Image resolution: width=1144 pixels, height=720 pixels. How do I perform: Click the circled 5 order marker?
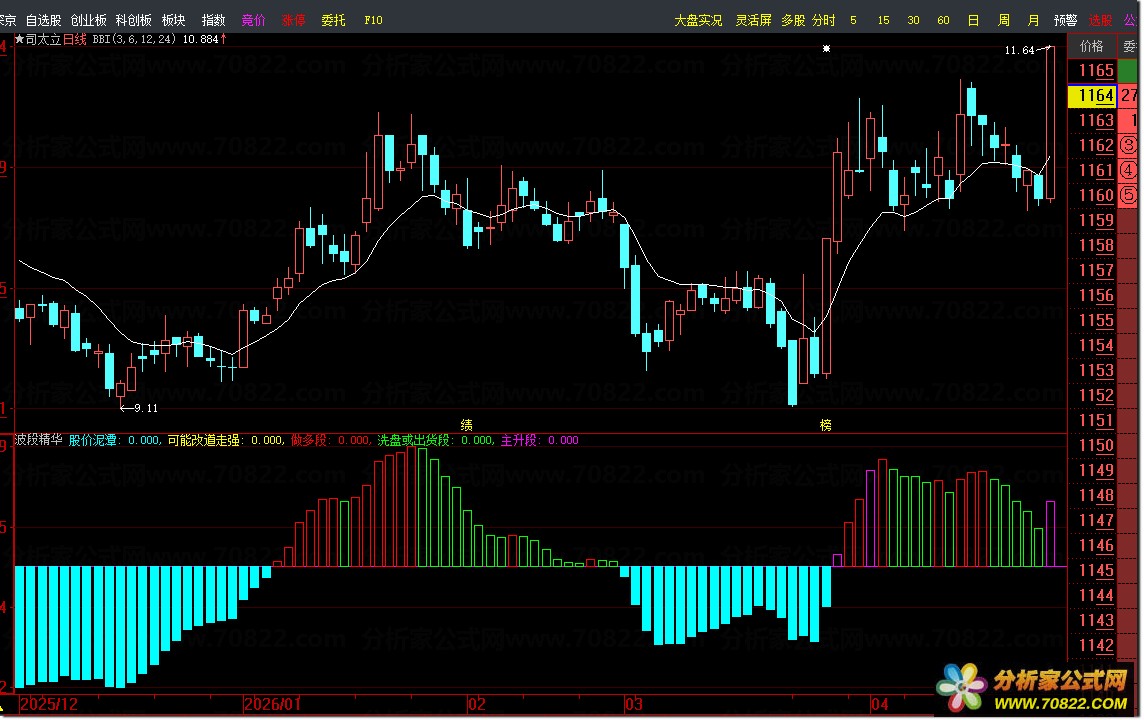point(1128,196)
